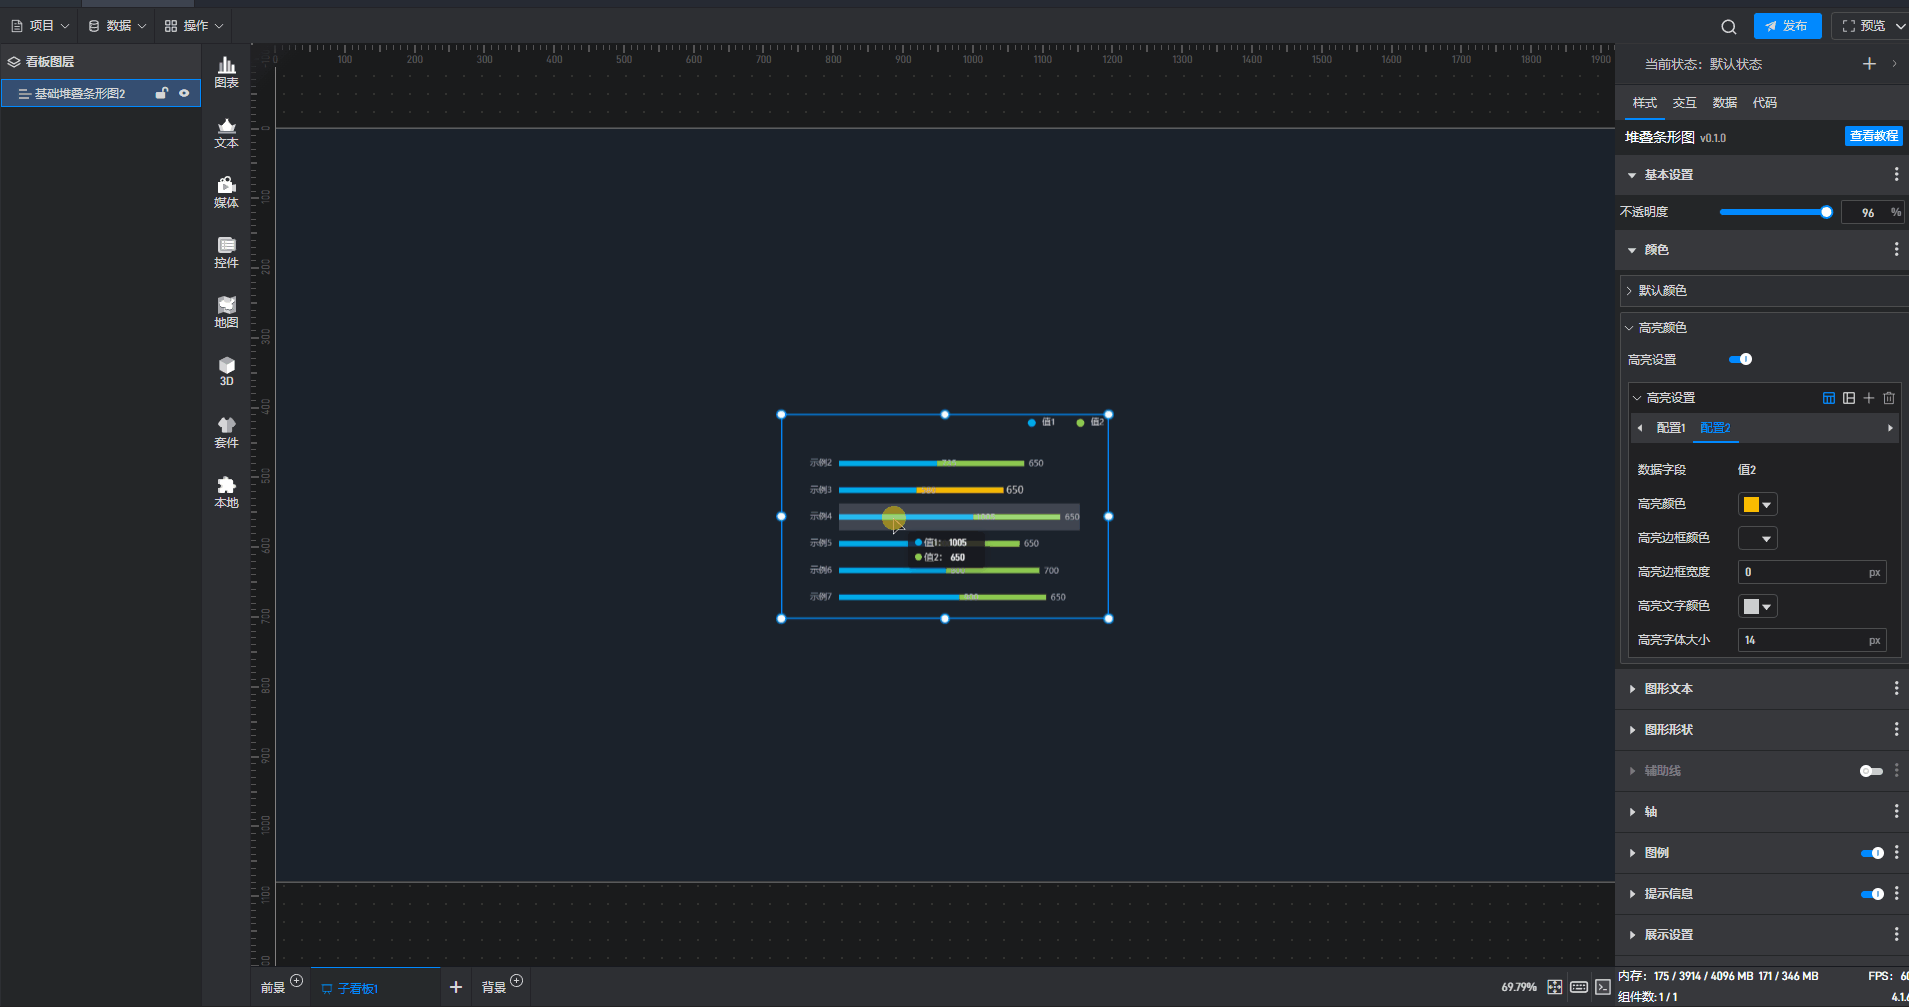The image size is (1909, 1007).
Task: Add a new highlight configuration
Action: point(1869,398)
